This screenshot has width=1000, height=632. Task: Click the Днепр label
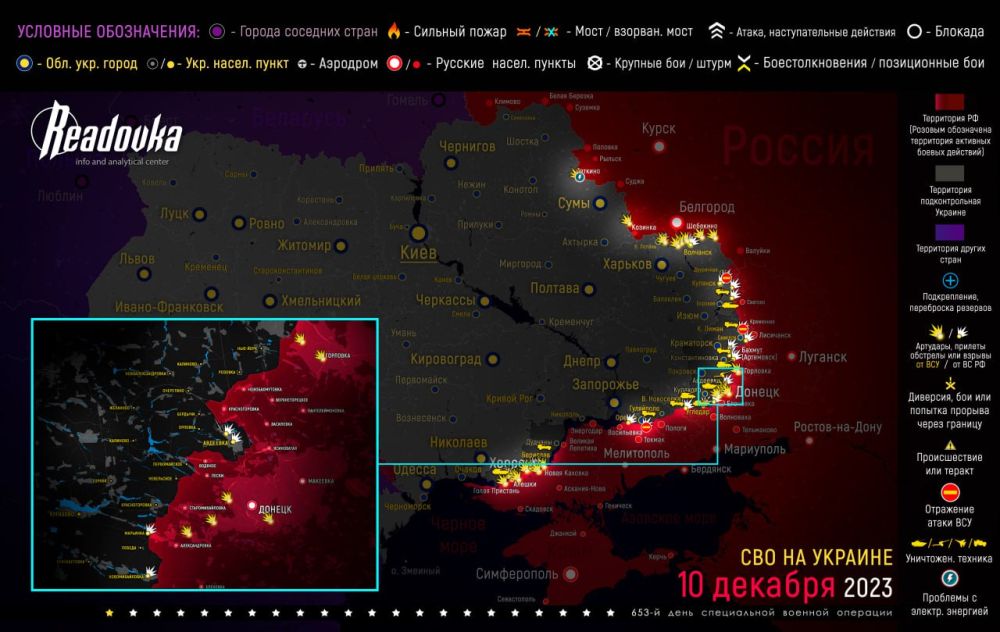click(582, 361)
